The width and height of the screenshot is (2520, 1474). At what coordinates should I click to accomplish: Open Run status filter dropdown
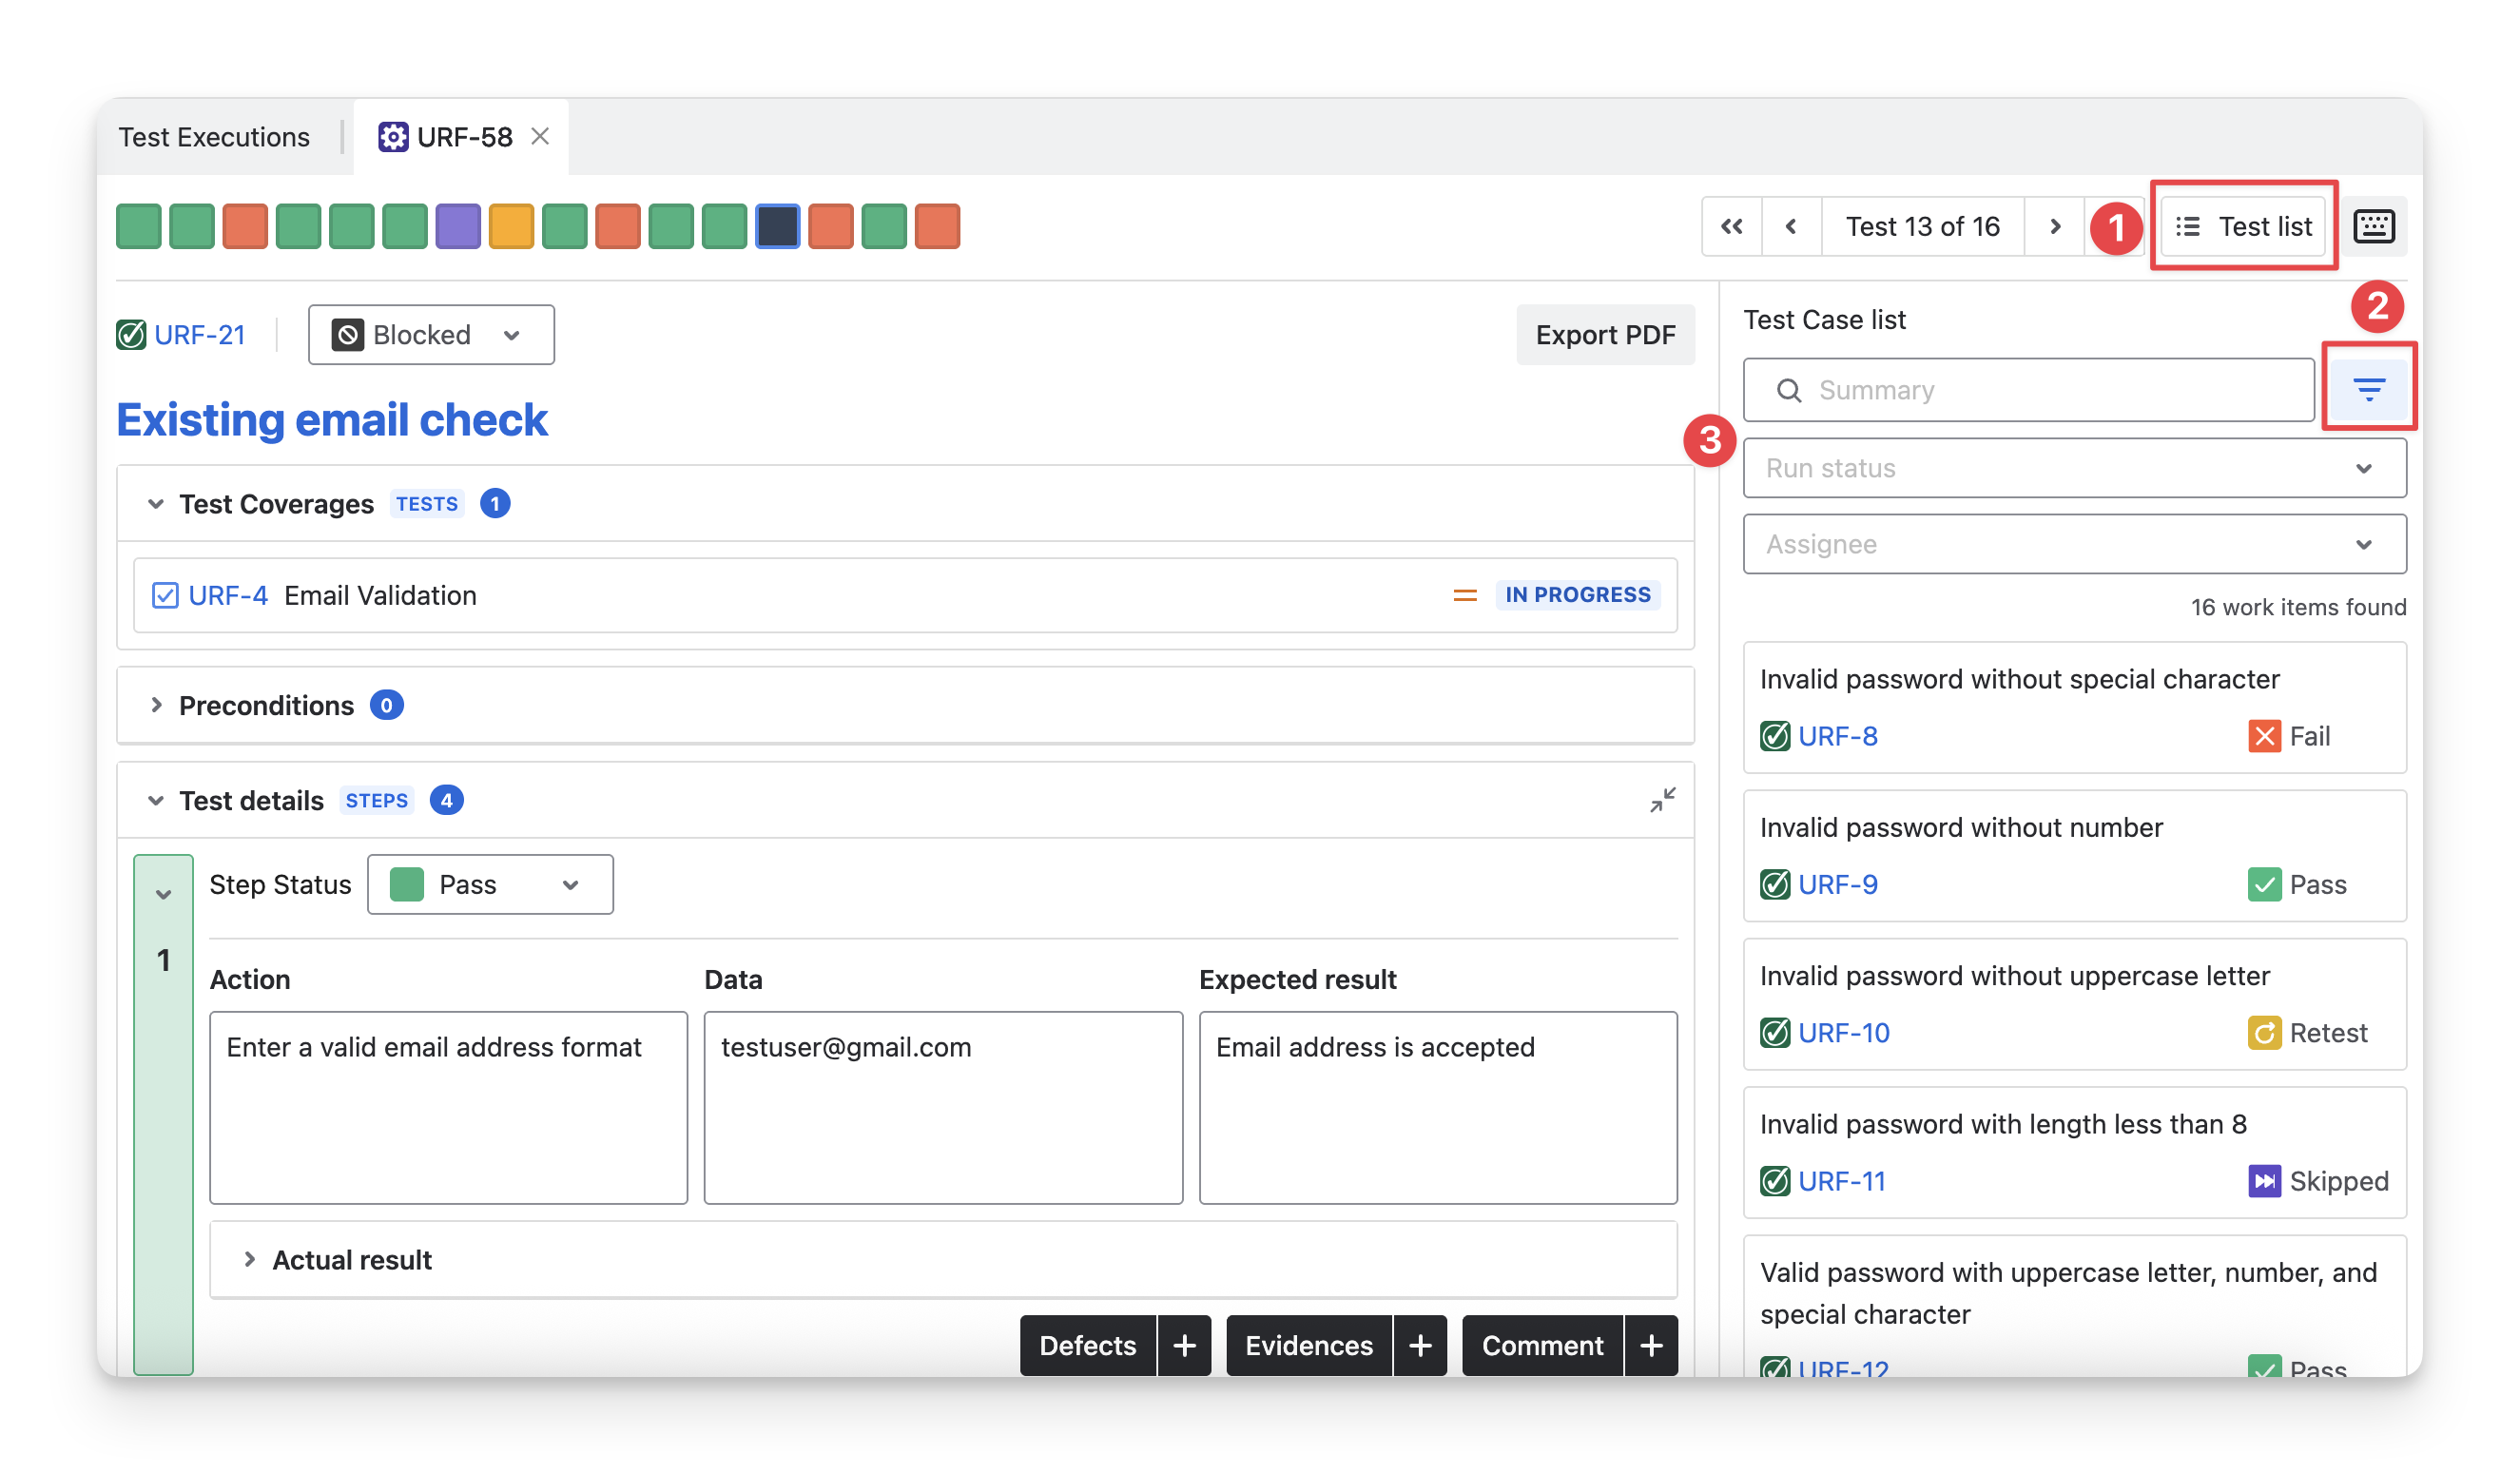2074,468
